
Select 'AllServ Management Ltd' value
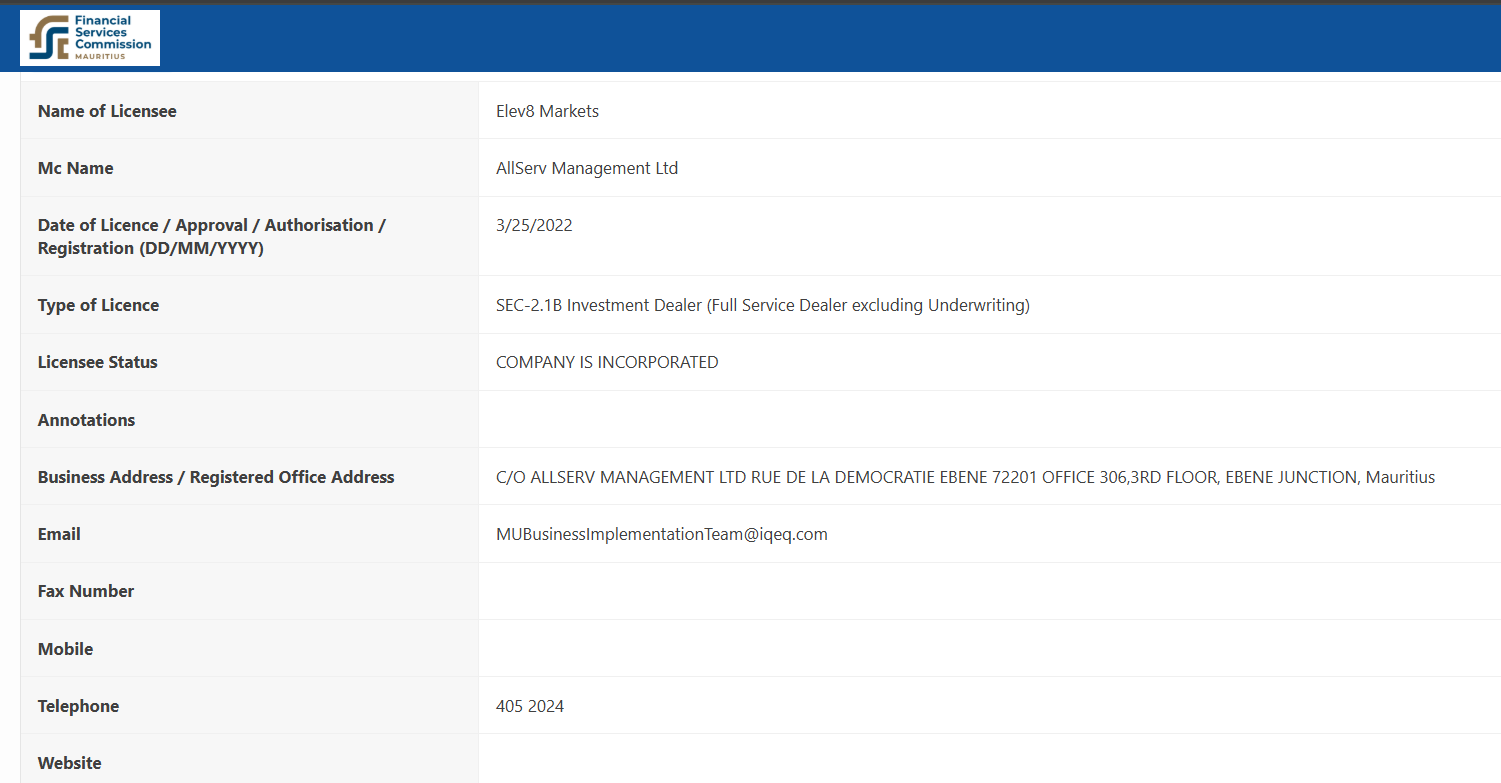coord(587,168)
